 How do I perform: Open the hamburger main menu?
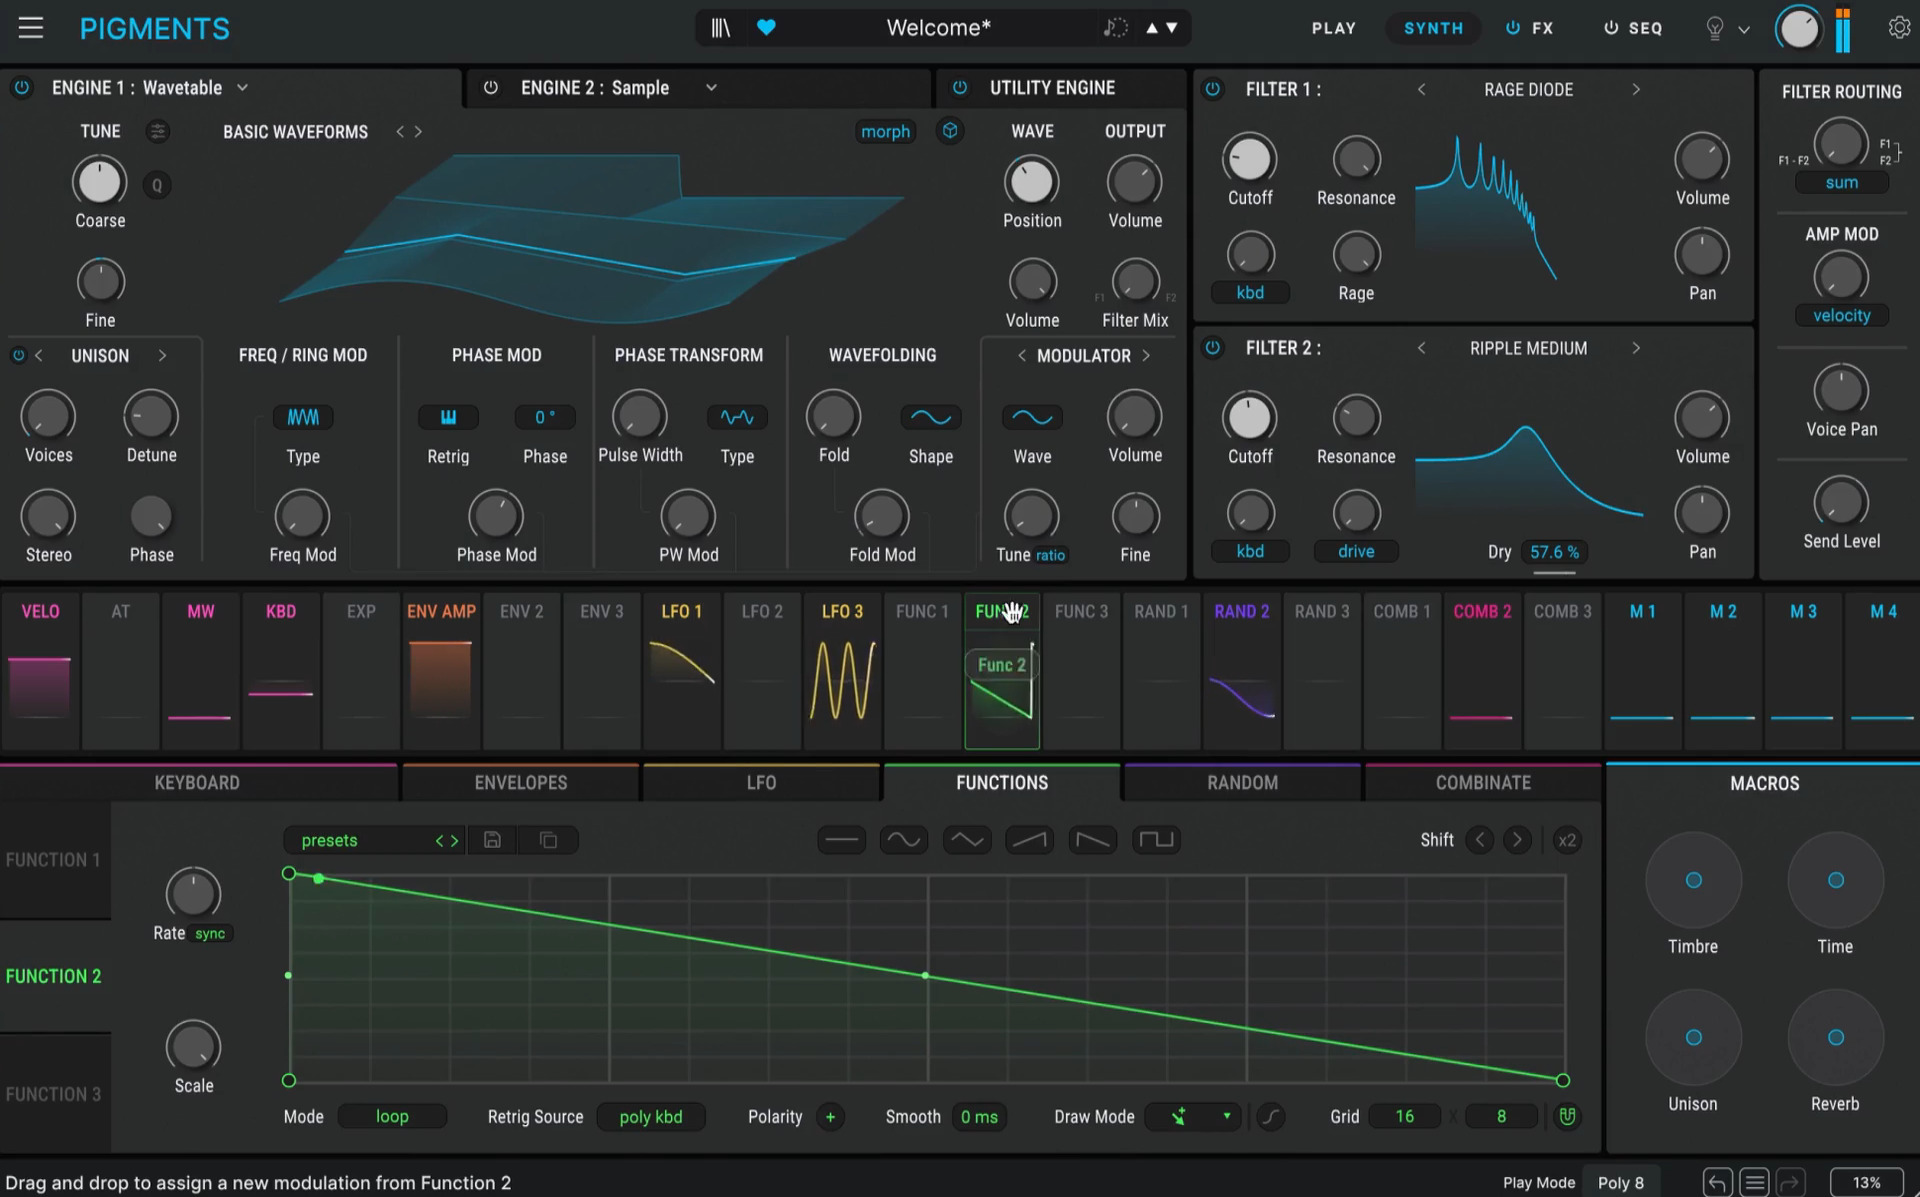pyautogui.click(x=31, y=28)
